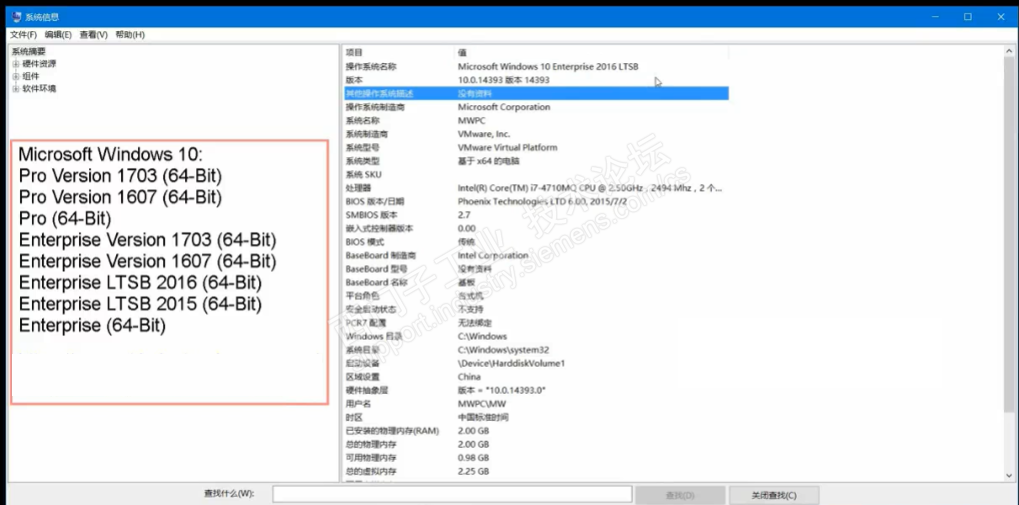Click the System Information title bar icon

16,17
